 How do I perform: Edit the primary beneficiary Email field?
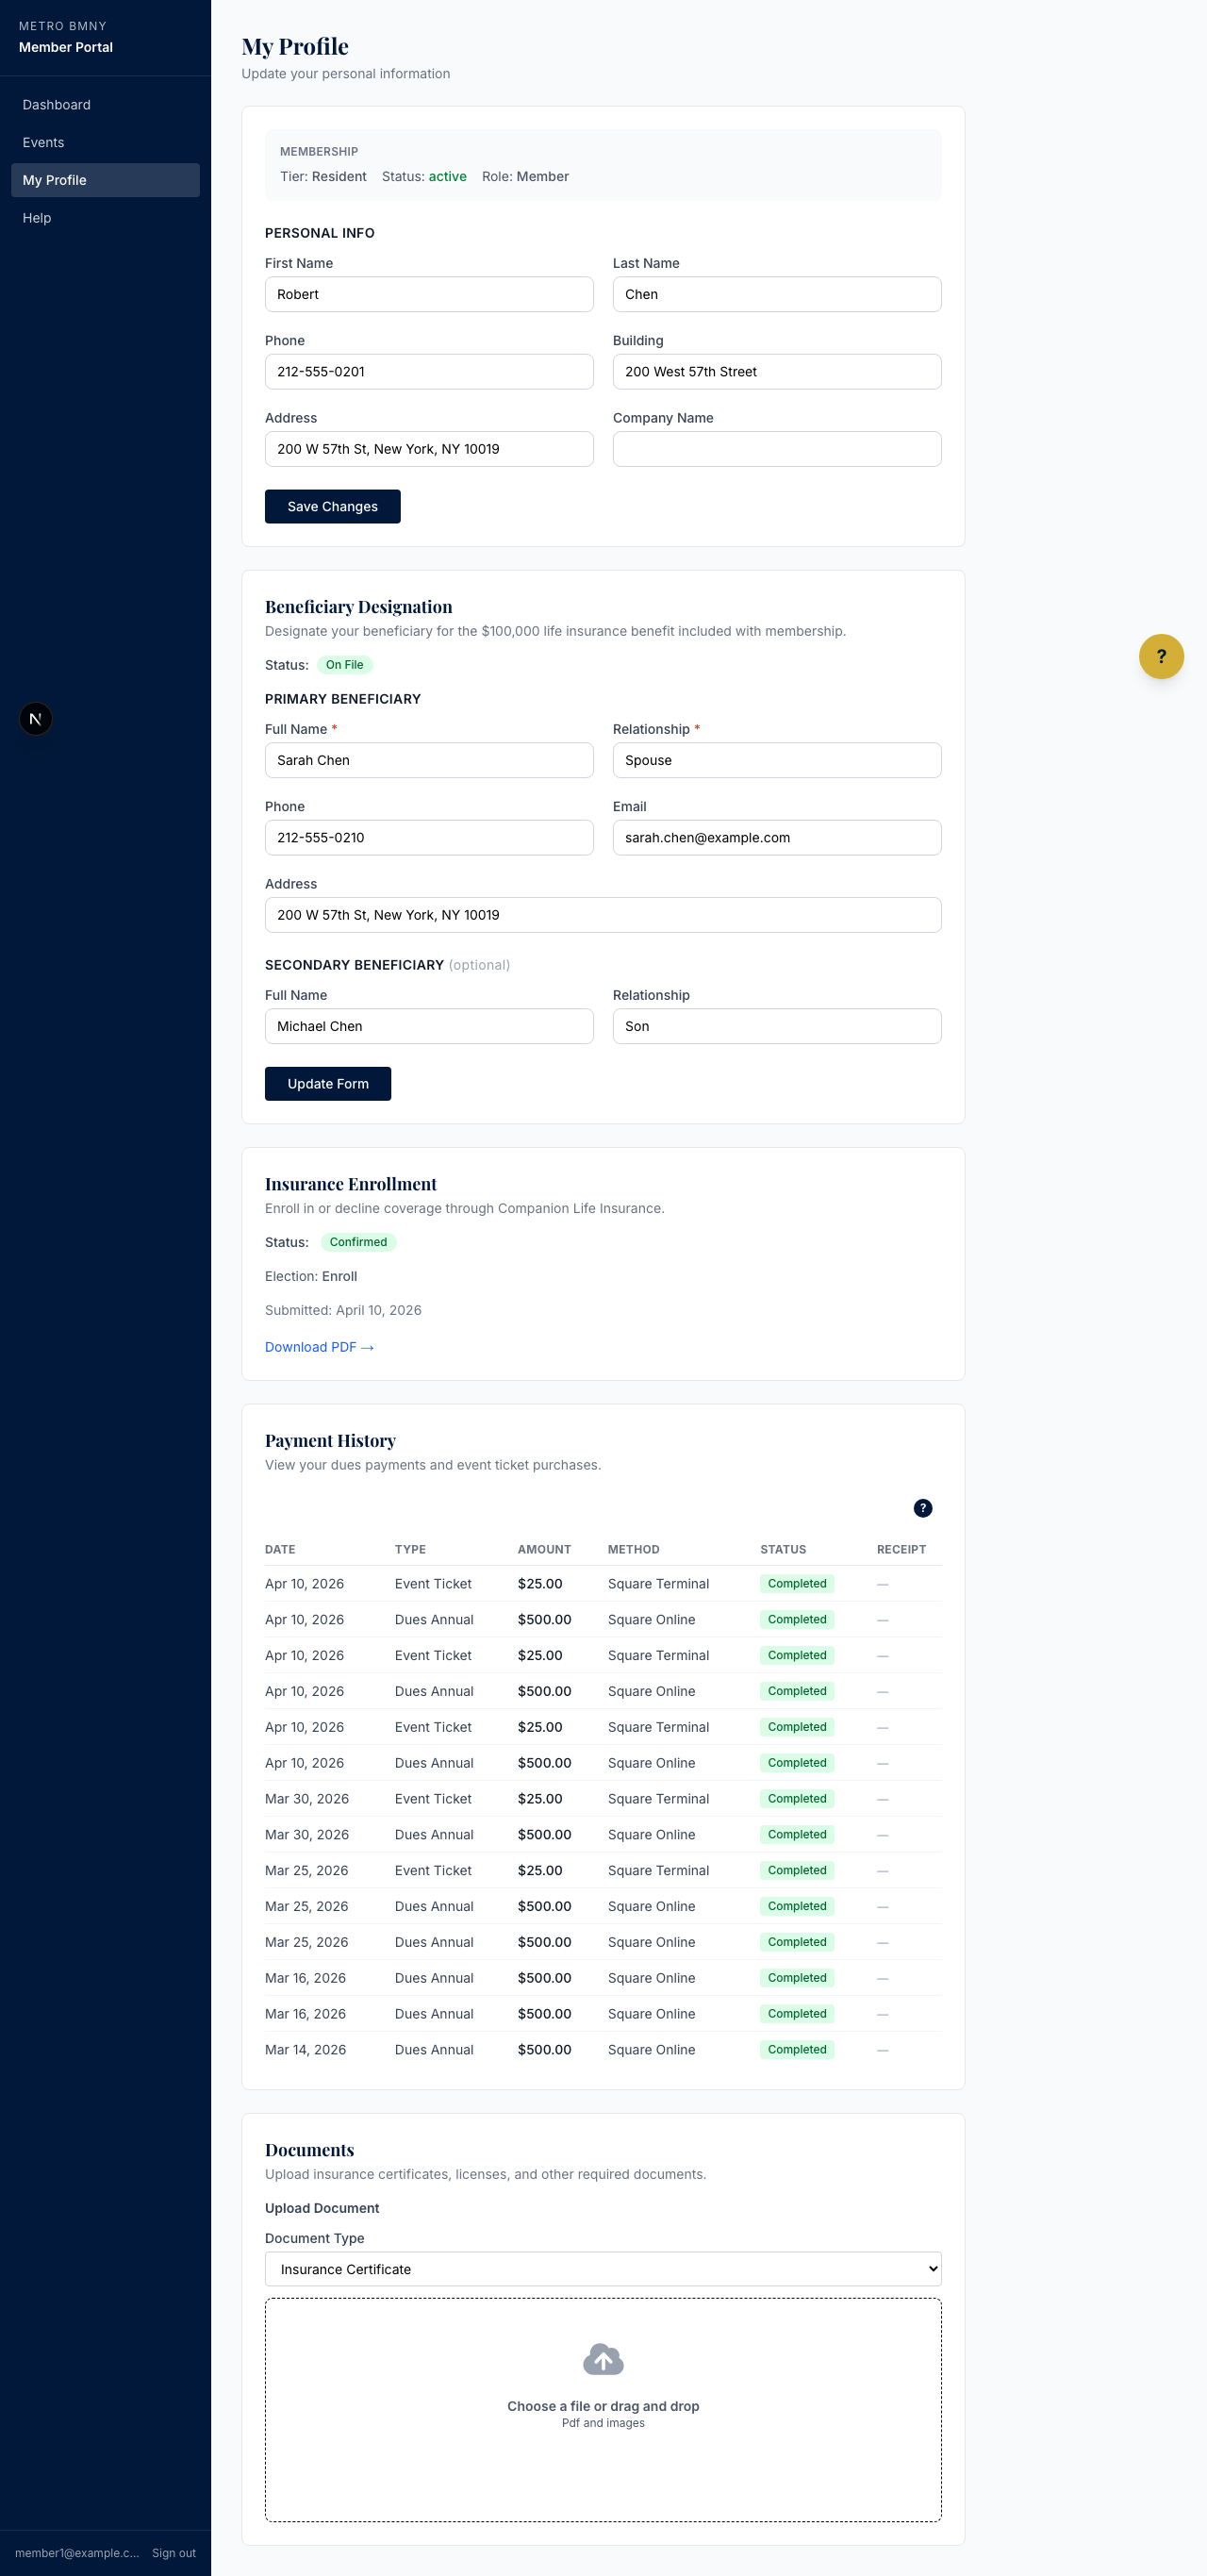[776, 837]
